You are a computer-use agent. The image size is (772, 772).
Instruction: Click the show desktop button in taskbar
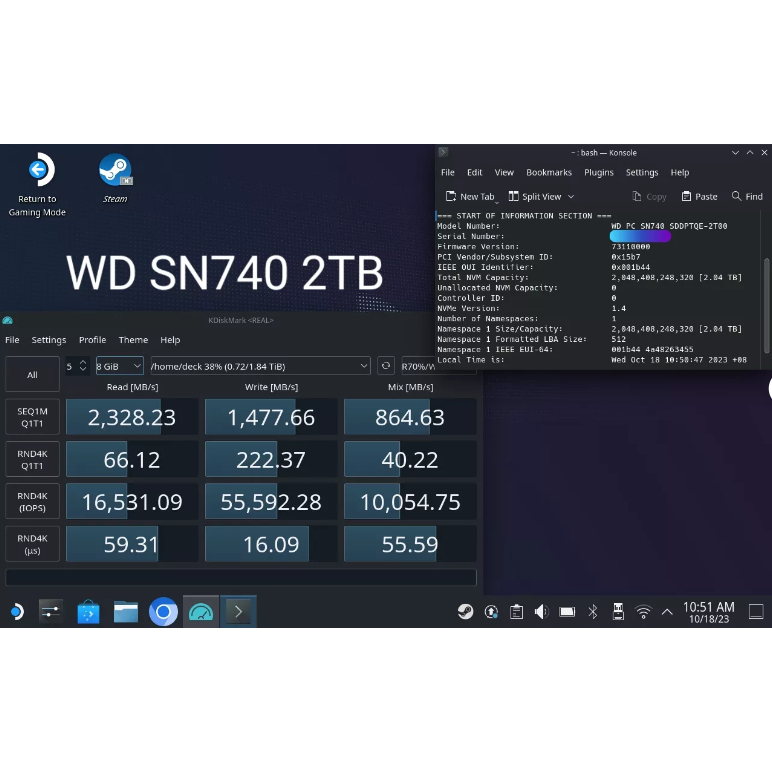[x=756, y=612]
